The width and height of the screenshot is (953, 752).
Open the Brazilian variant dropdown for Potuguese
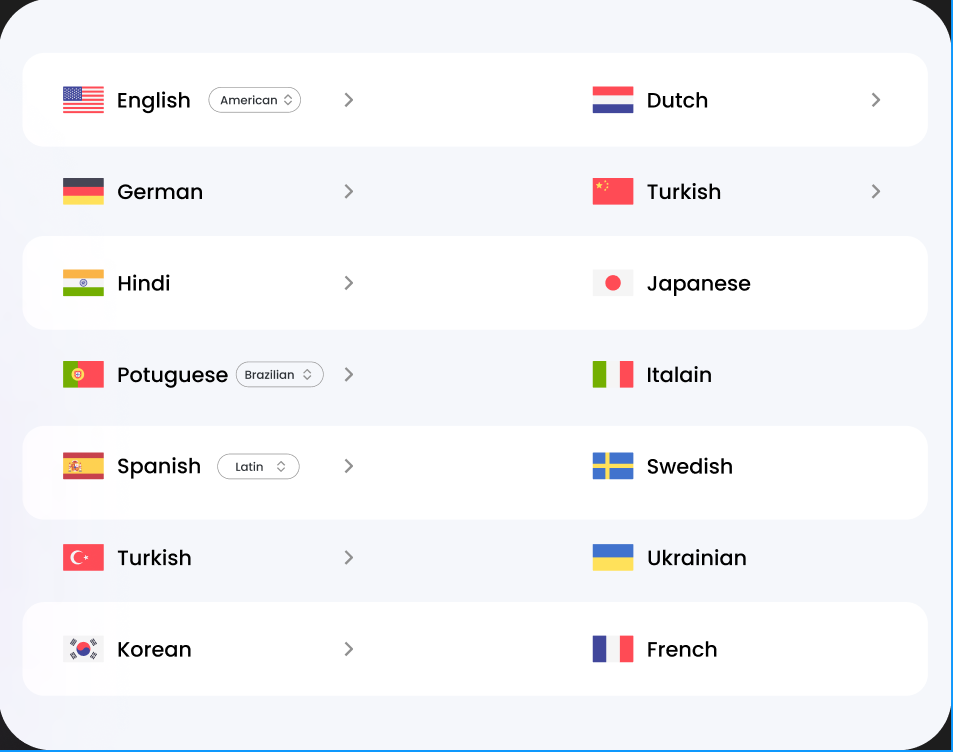[279, 374]
